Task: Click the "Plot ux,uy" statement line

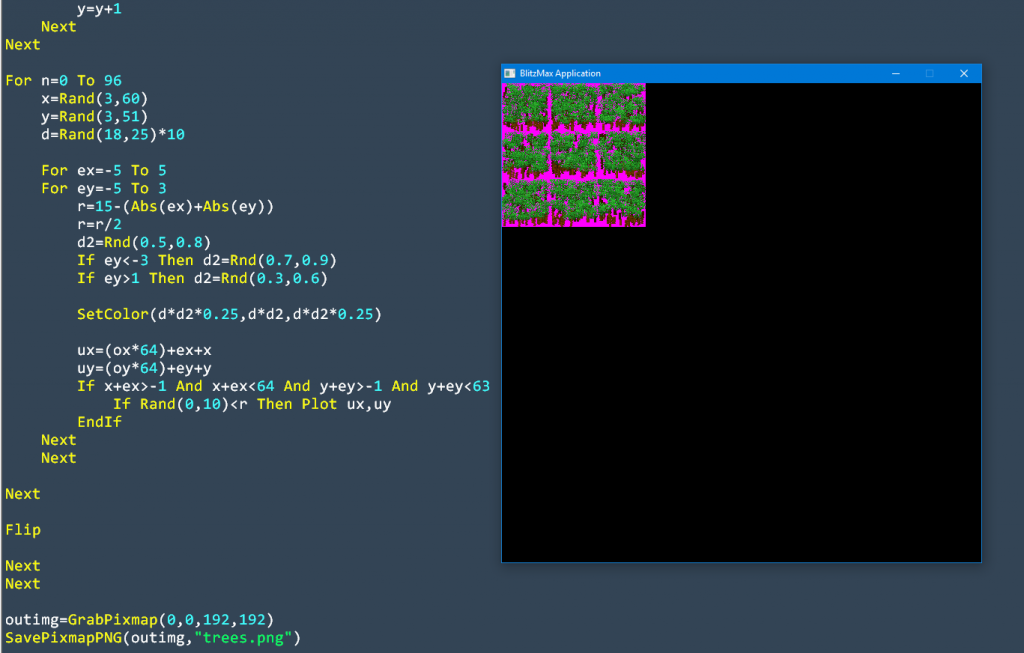Action: pyautogui.click(x=252, y=404)
